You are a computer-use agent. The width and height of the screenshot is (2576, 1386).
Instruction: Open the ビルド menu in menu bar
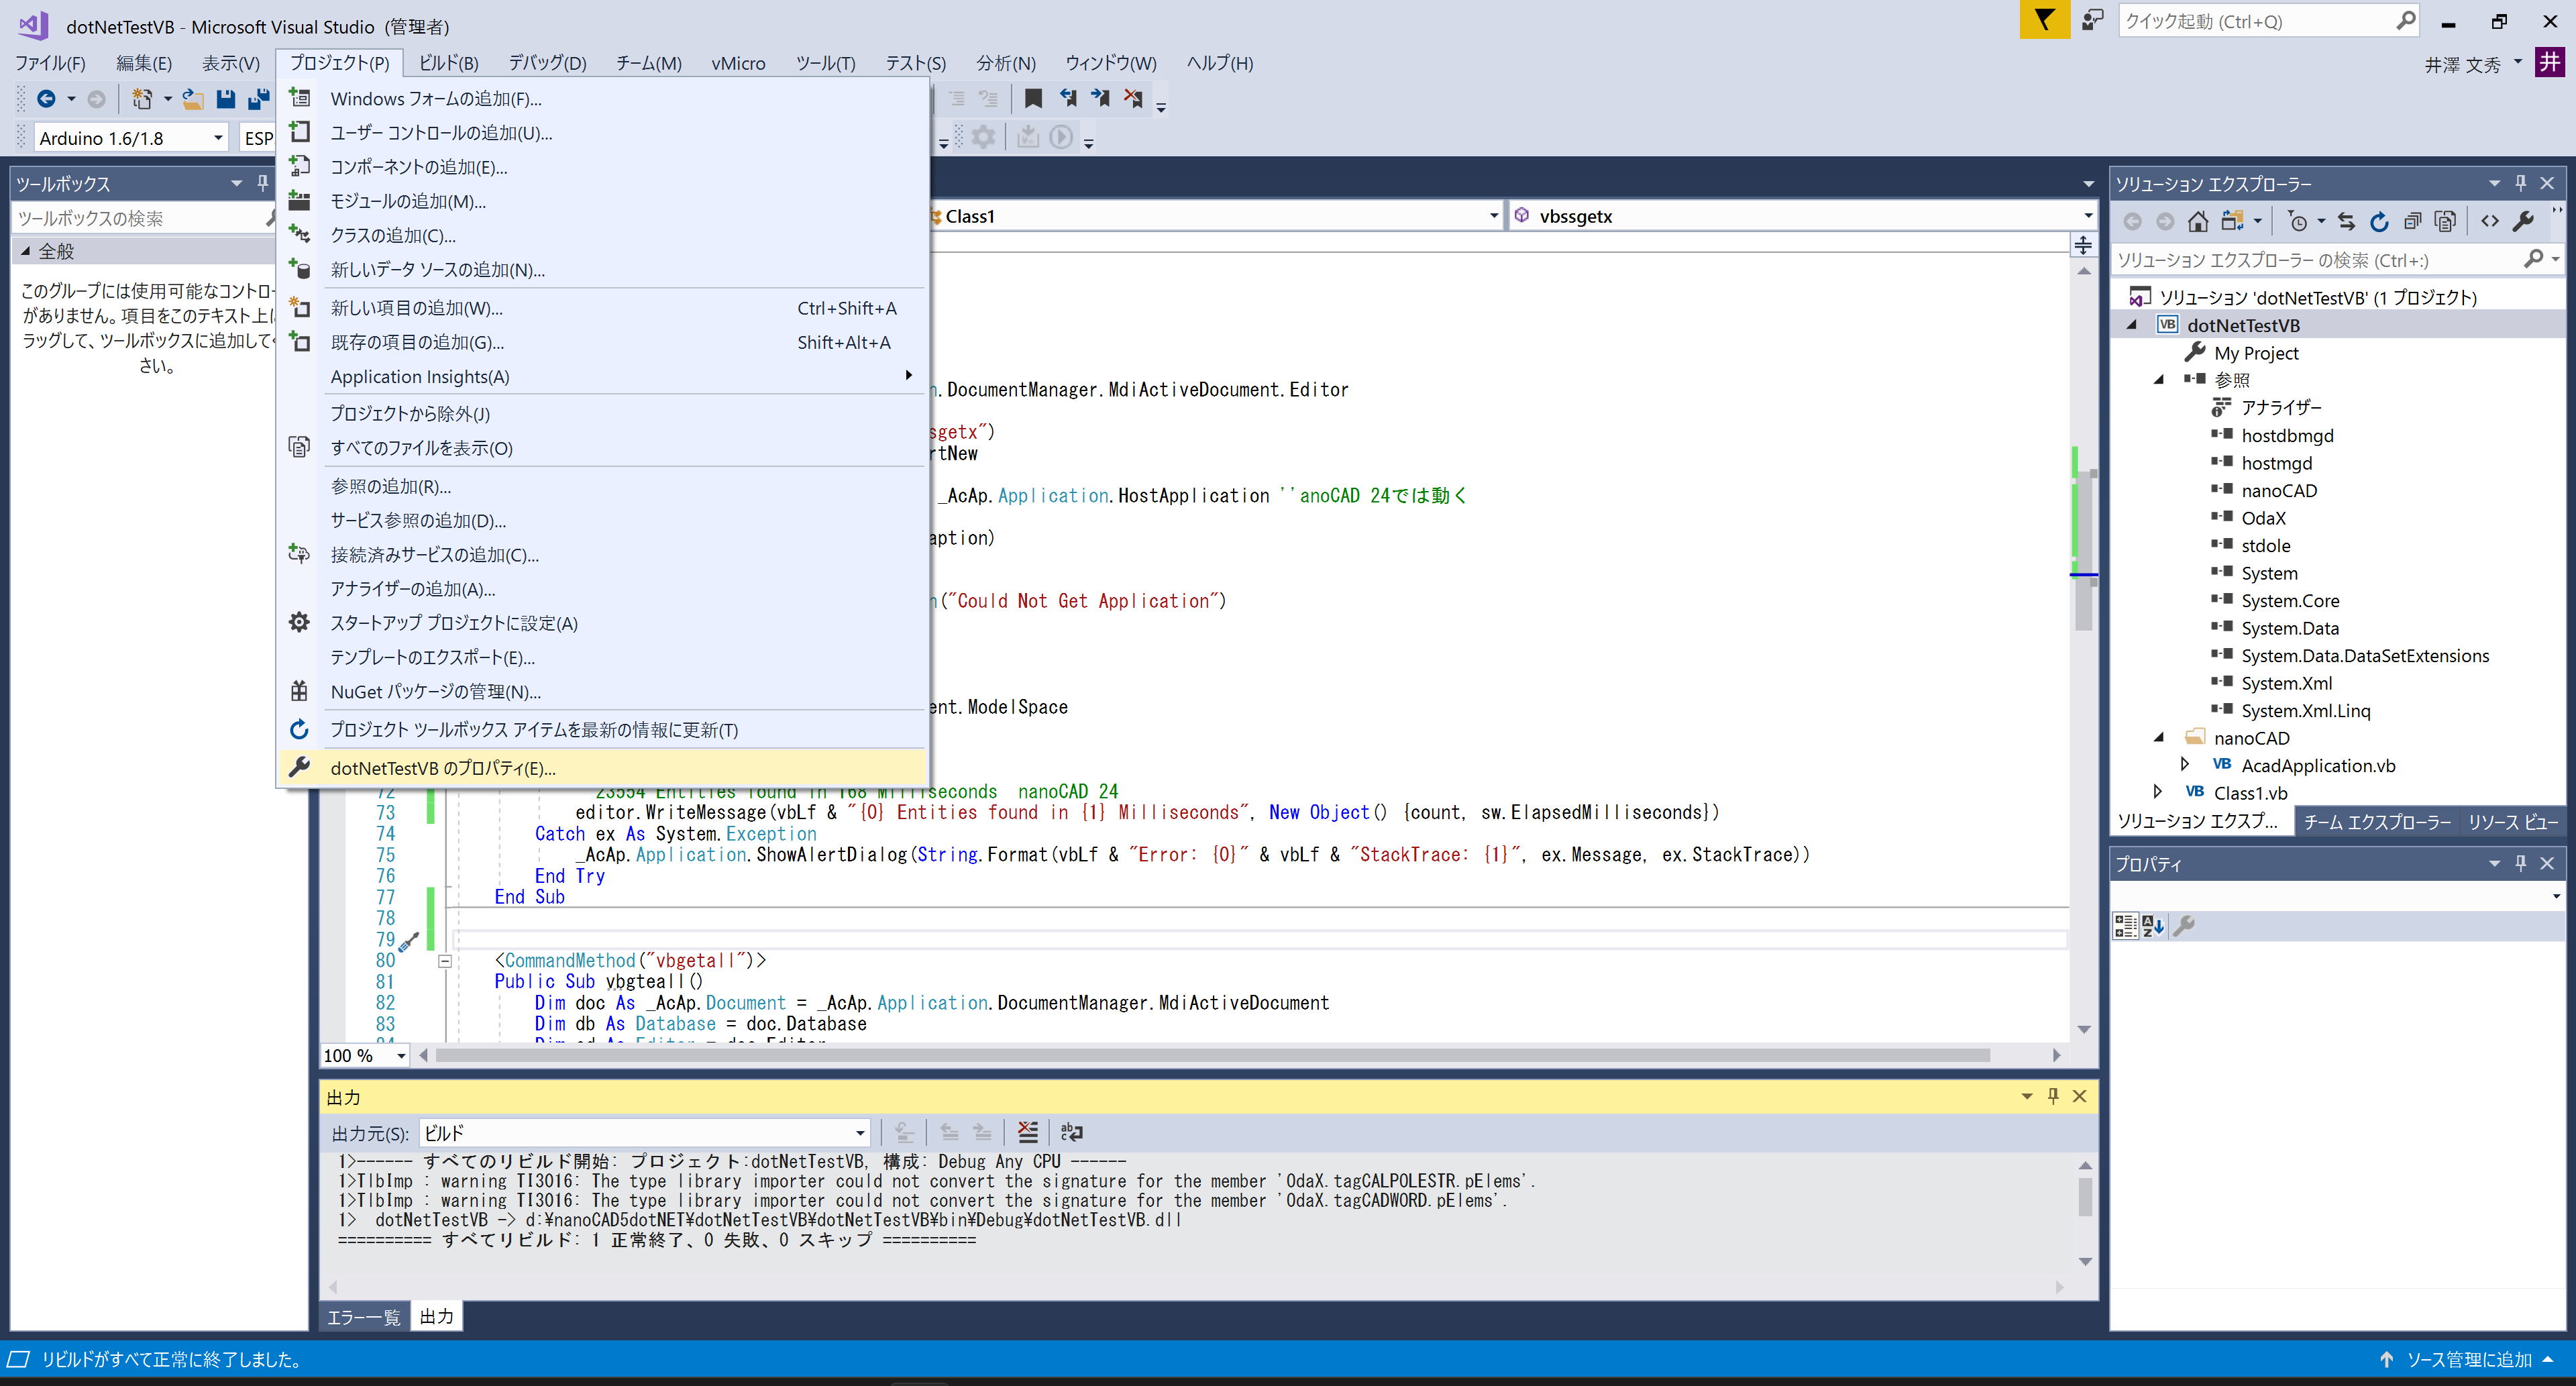click(448, 63)
